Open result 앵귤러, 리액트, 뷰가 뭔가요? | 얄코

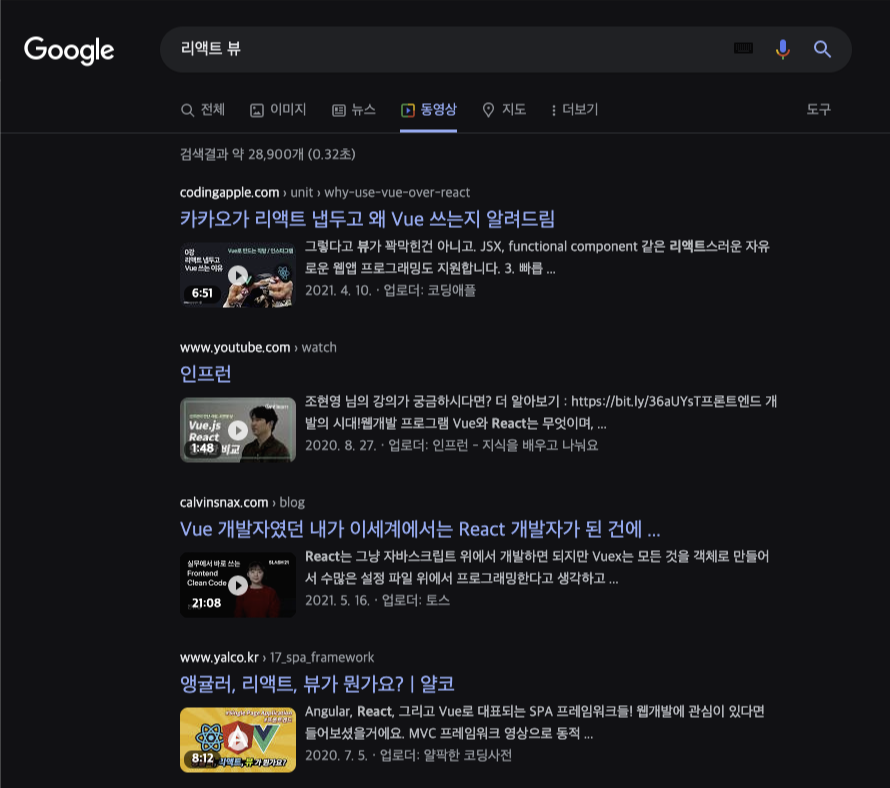pyautogui.click(x=317, y=684)
